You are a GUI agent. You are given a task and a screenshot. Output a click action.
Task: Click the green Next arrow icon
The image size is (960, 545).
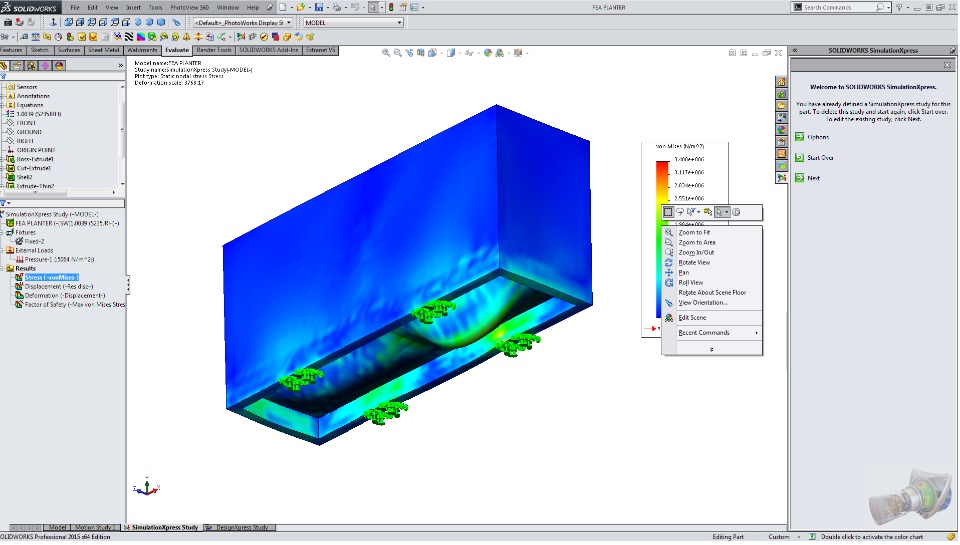[x=800, y=178]
